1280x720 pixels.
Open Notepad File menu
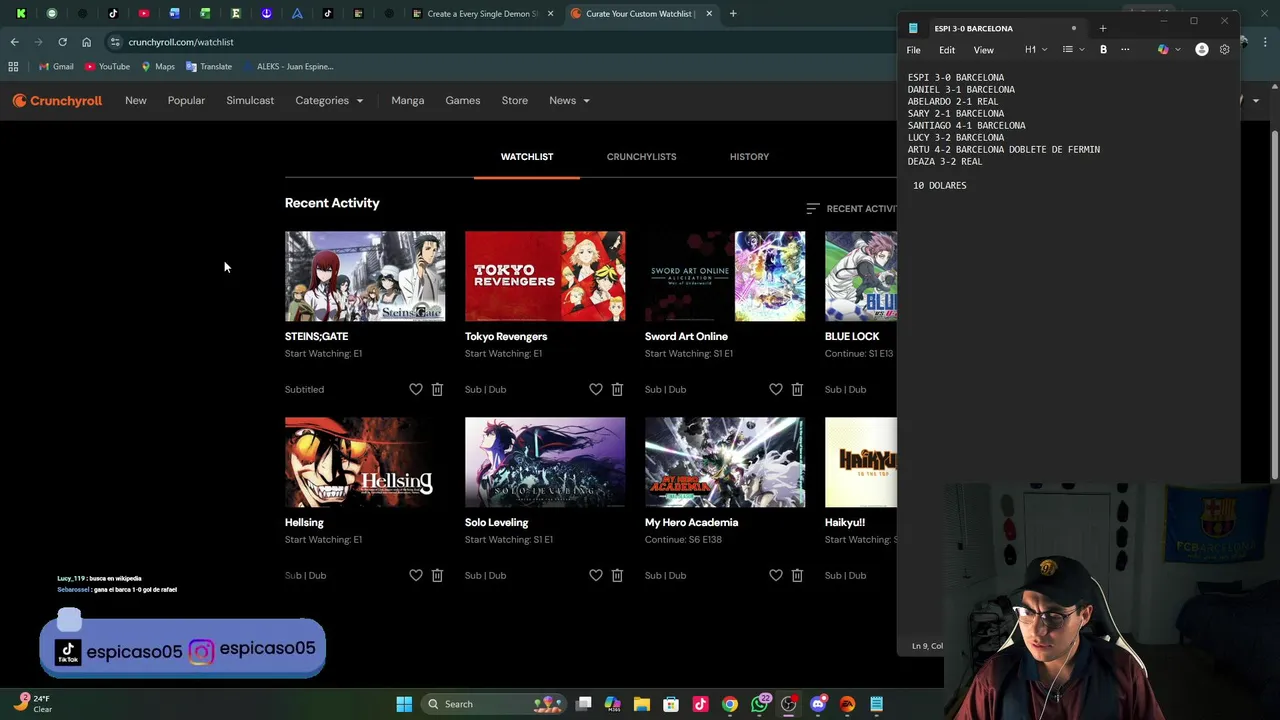coord(913,50)
